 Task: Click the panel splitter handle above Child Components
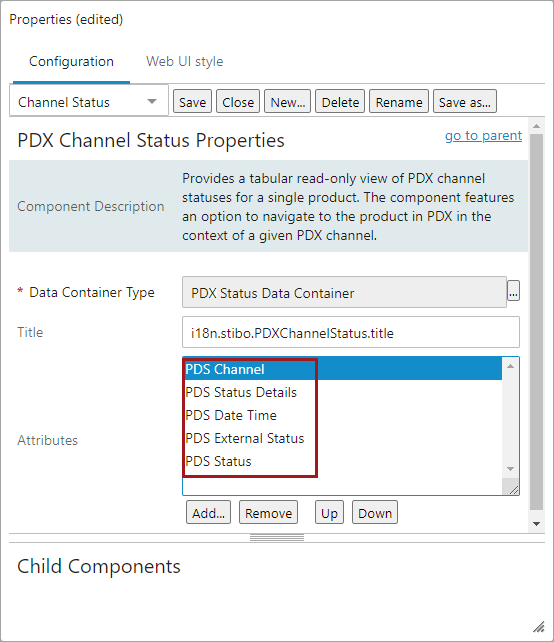(277, 538)
